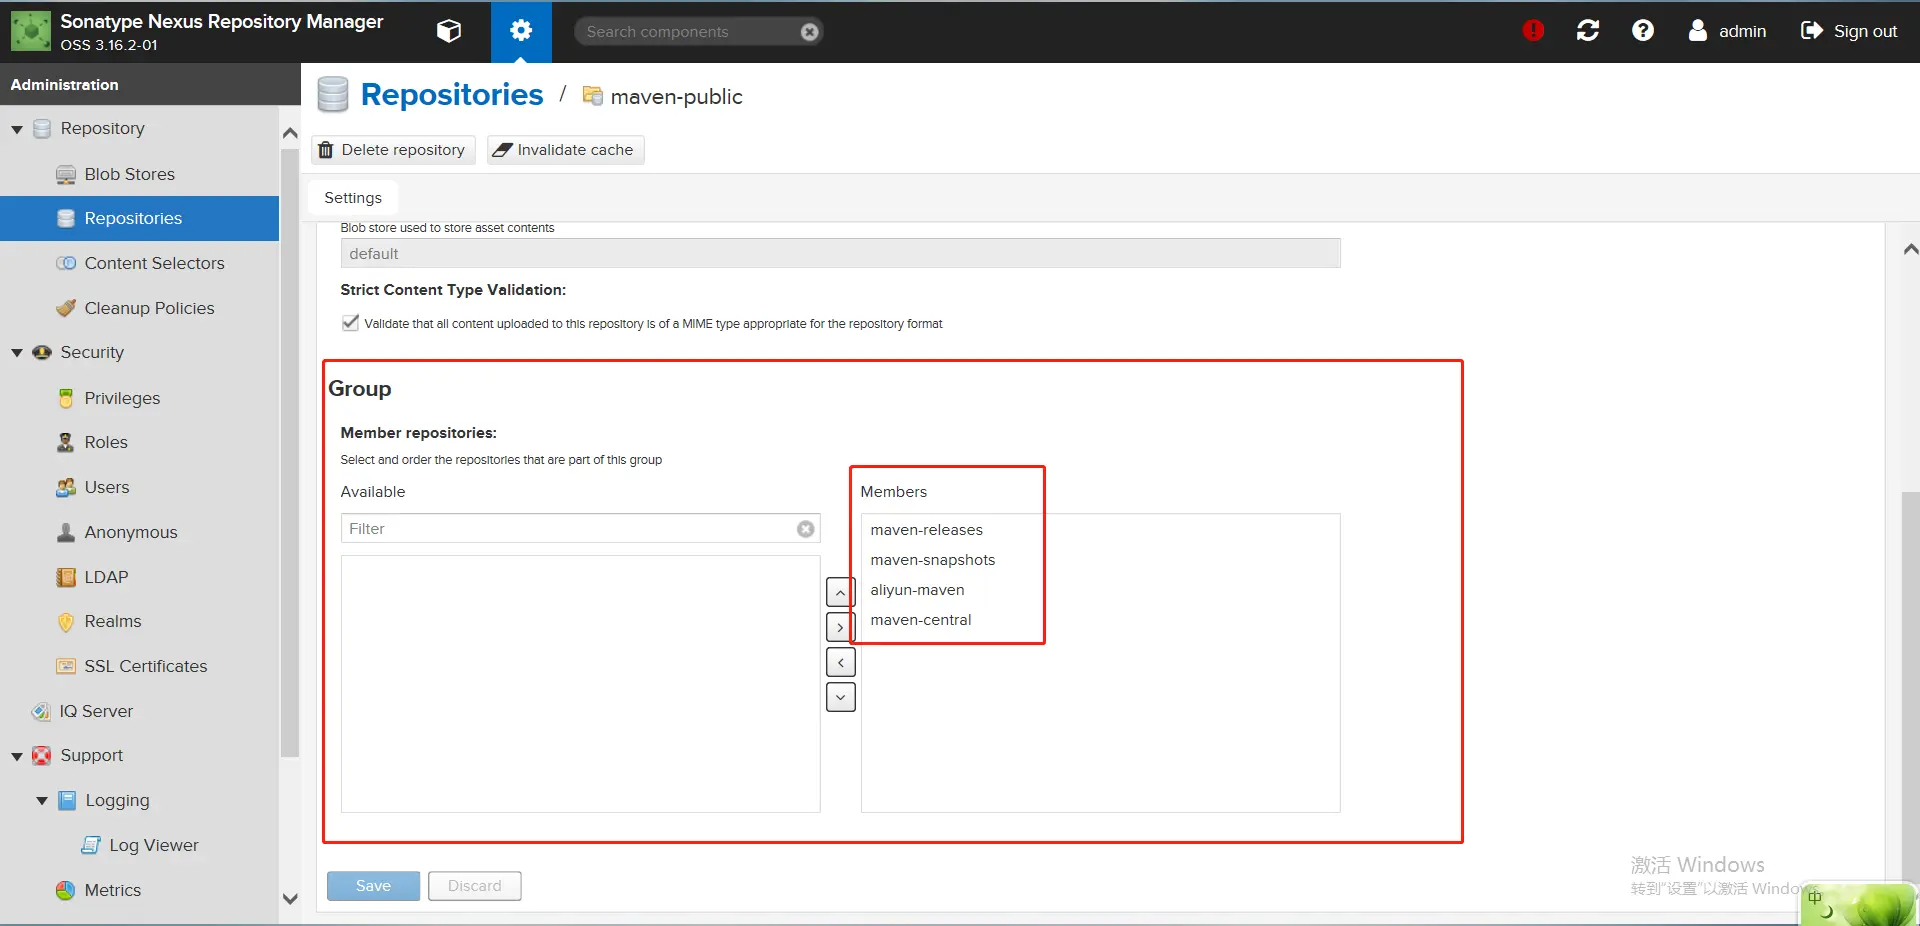Screen dimensions: 1920x926
Task: Switch to the Settings tab
Action: click(x=353, y=198)
